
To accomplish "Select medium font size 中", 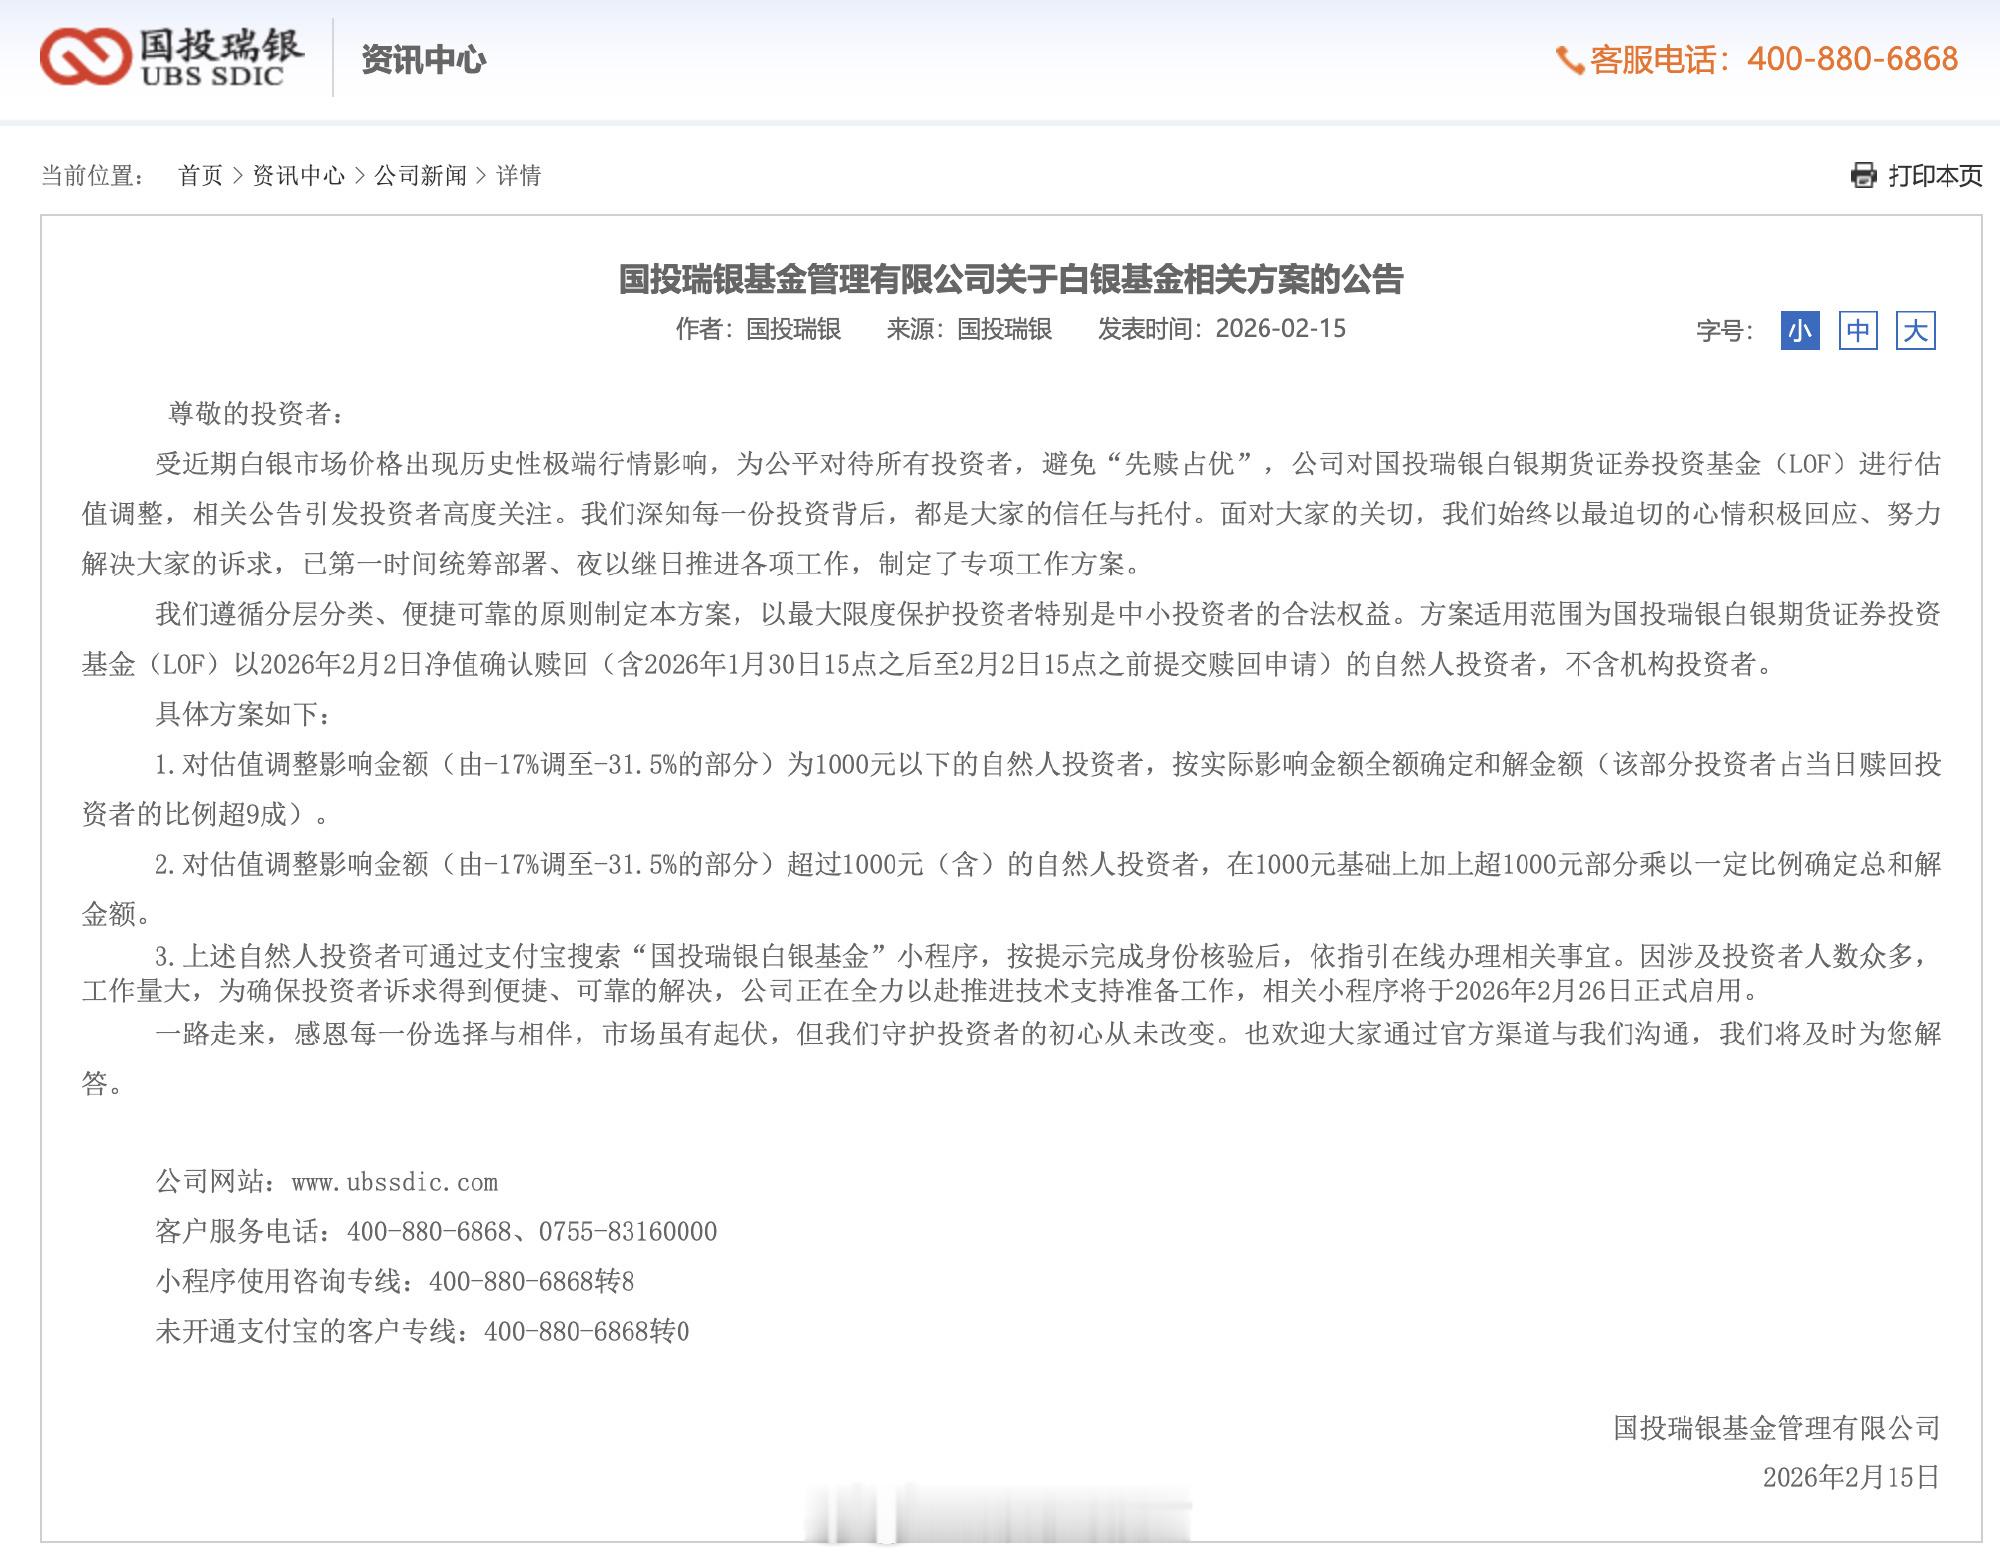I will 1857,331.
